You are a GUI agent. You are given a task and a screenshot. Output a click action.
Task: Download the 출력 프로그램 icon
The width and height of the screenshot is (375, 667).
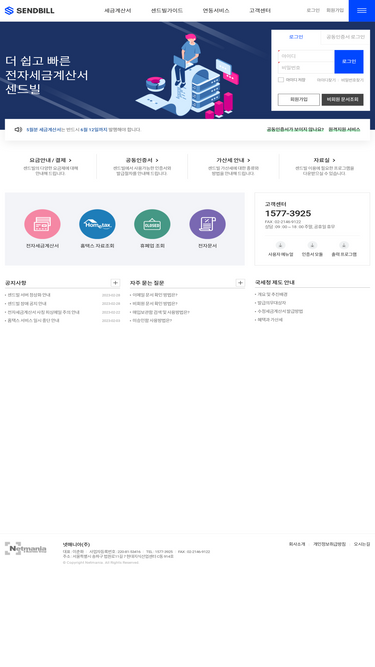pos(344,245)
